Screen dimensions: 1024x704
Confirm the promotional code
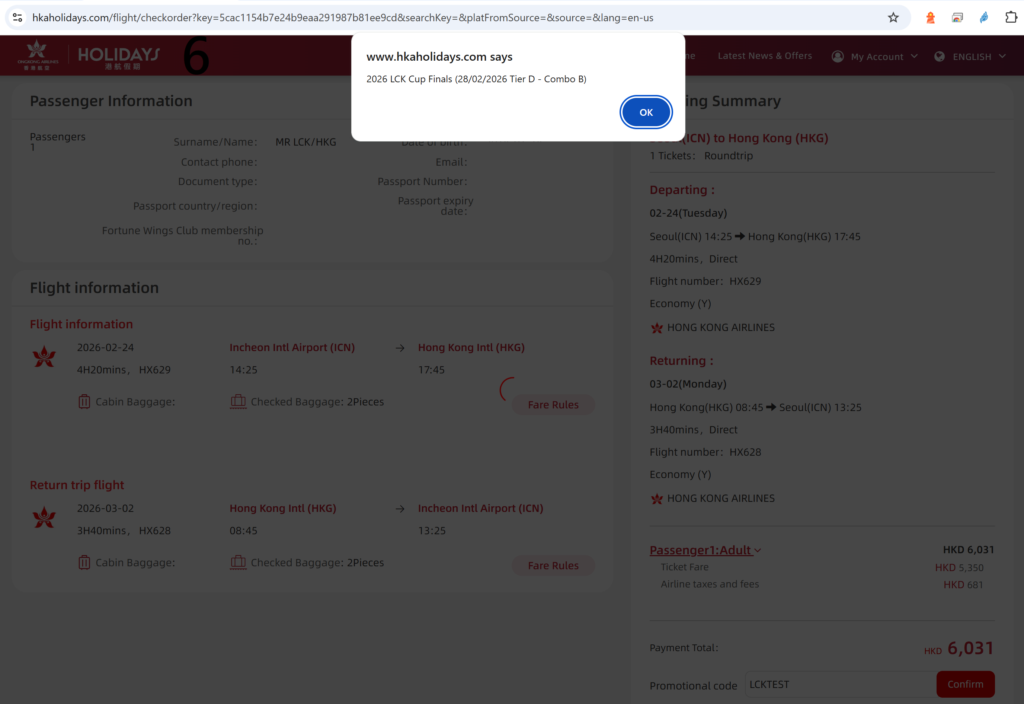tap(965, 684)
